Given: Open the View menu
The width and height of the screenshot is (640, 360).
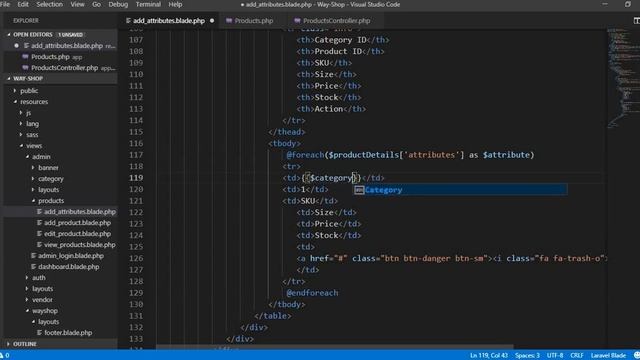Looking at the screenshot, I should coord(77,4).
